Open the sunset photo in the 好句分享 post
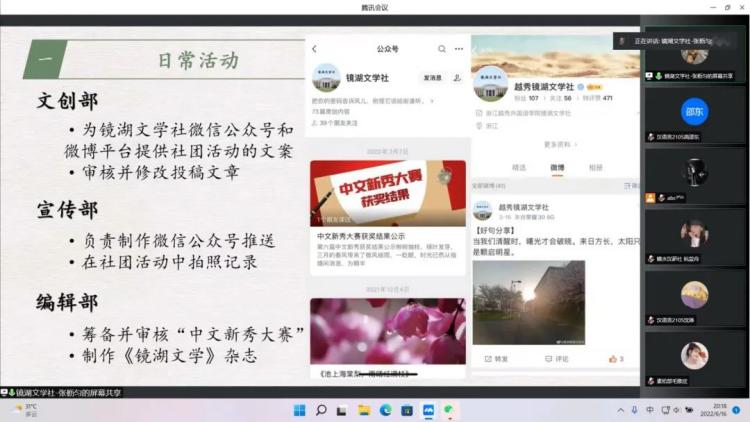Image resolution: width=750 pixels, height=422 pixels. 529,303
